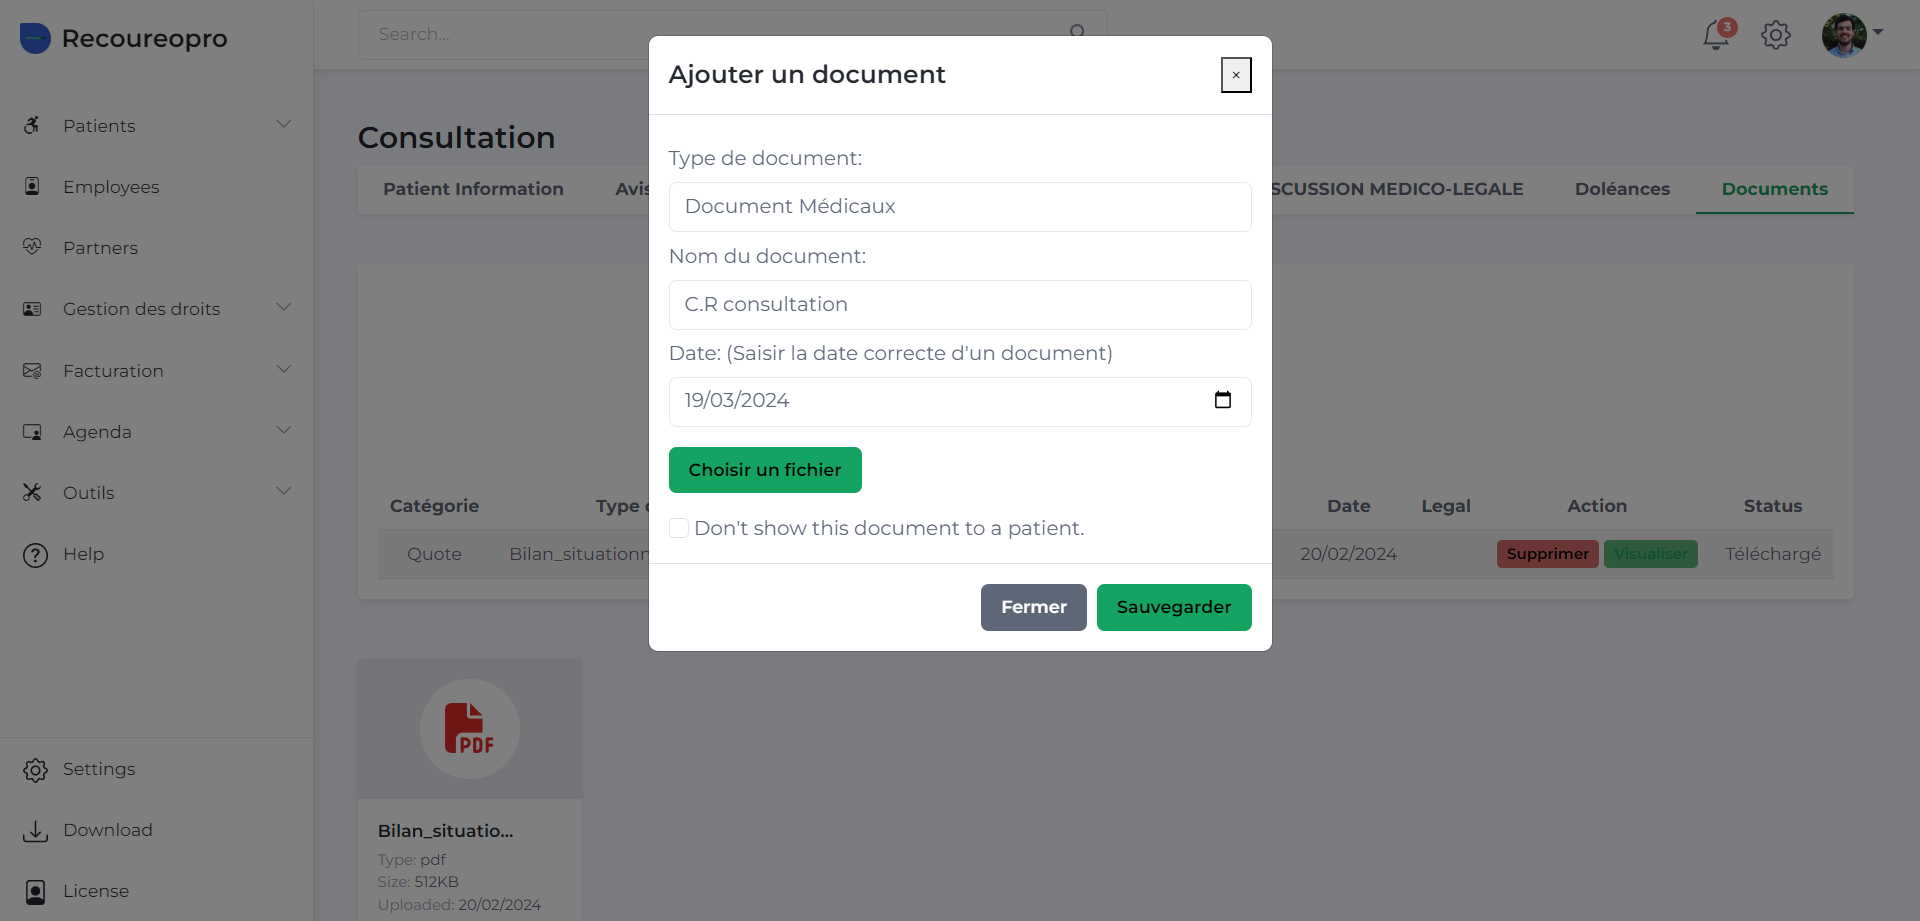Click the Sauvegarder button
Screen dimensions: 1920x921
tap(1173, 607)
